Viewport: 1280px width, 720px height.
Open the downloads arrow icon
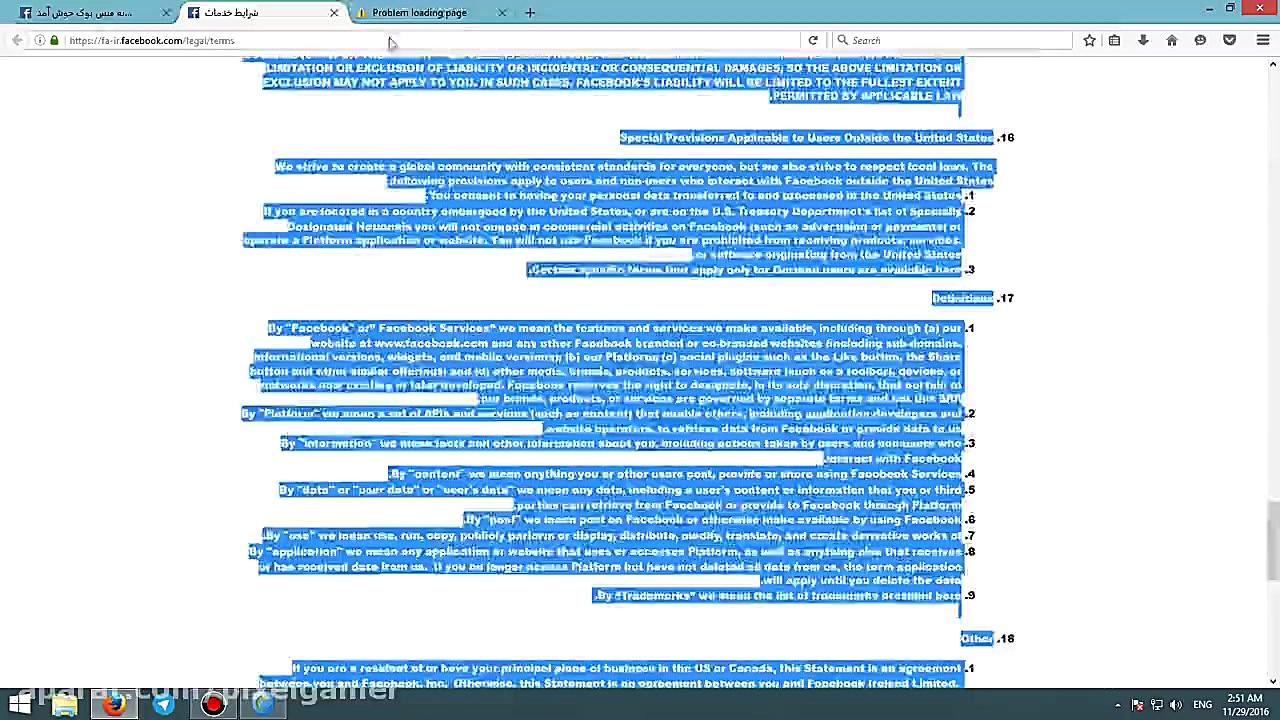click(x=1143, y=40)
